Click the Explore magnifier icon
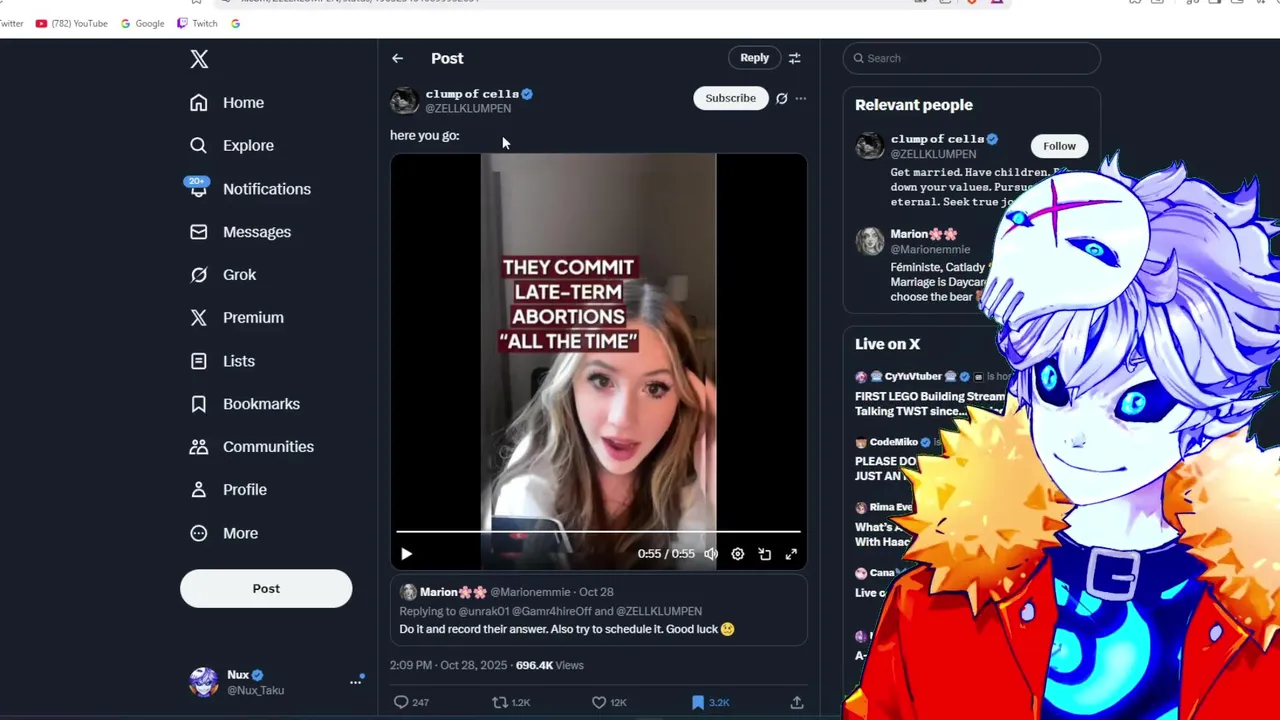Viewport: 1280px width, 720px height. click(199, 146)
